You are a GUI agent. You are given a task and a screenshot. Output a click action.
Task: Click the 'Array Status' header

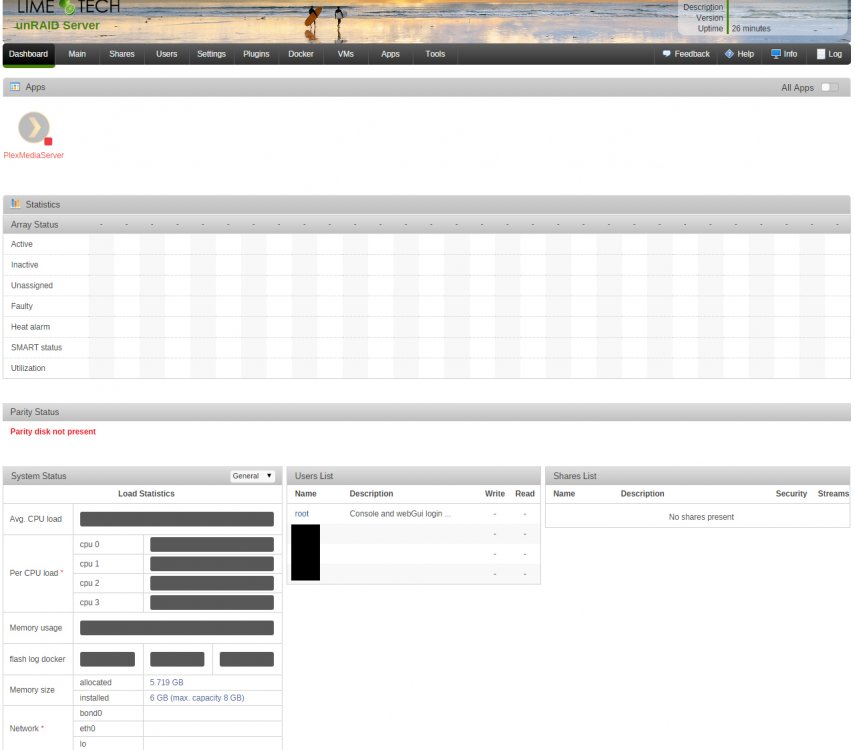pyautogui.click(x=34, y=224)
